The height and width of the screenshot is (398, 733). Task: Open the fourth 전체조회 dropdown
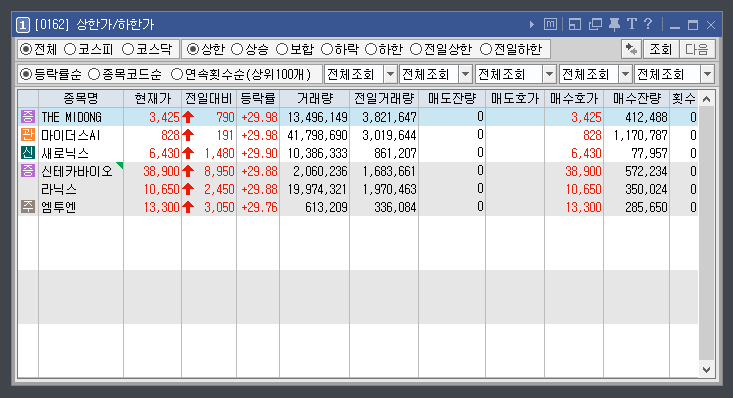(x=595, y=74)
